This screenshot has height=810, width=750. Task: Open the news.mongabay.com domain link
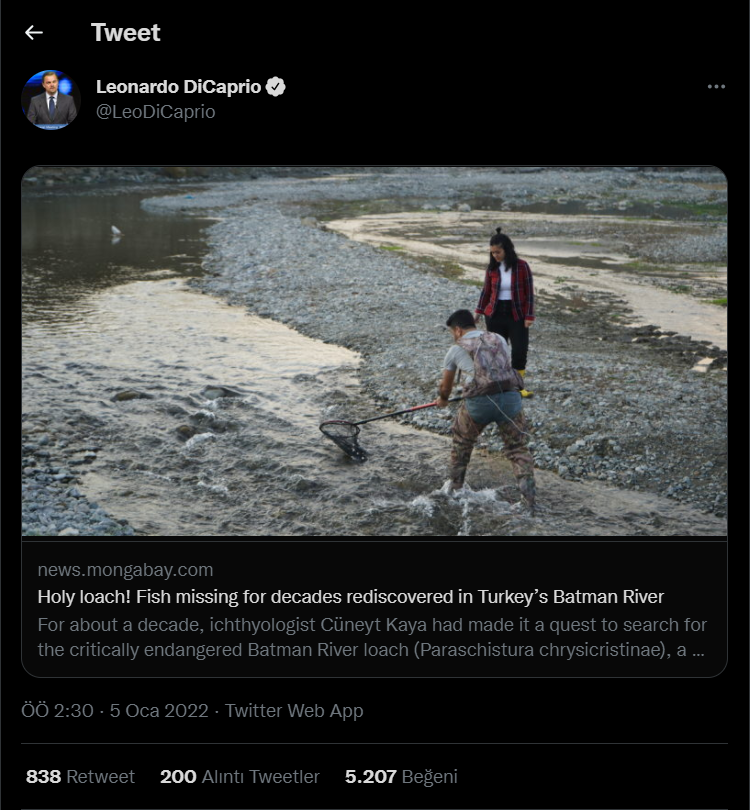(125, 570)
